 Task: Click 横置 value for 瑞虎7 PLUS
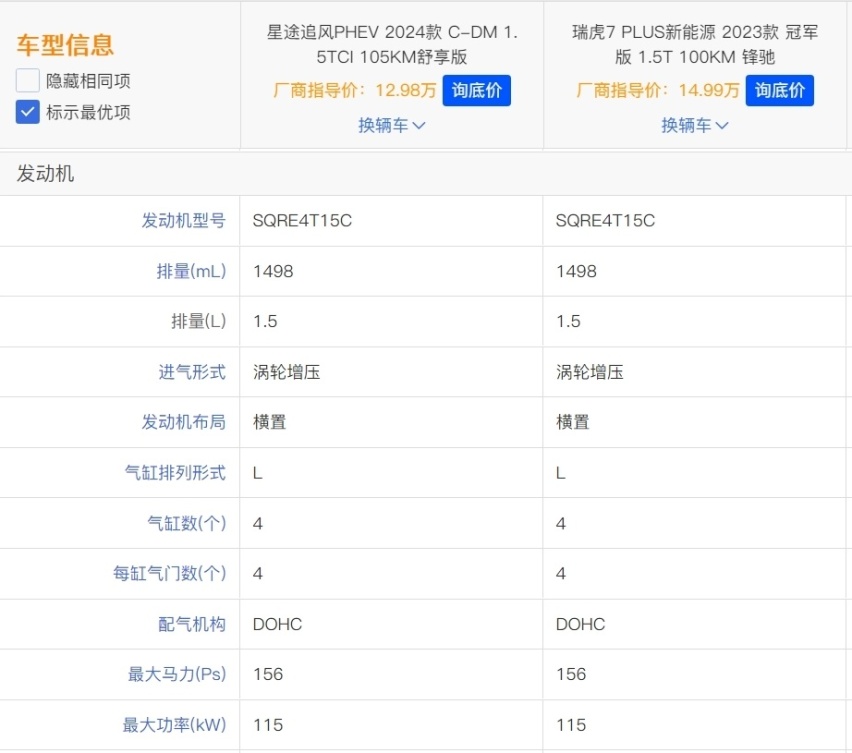573,422
